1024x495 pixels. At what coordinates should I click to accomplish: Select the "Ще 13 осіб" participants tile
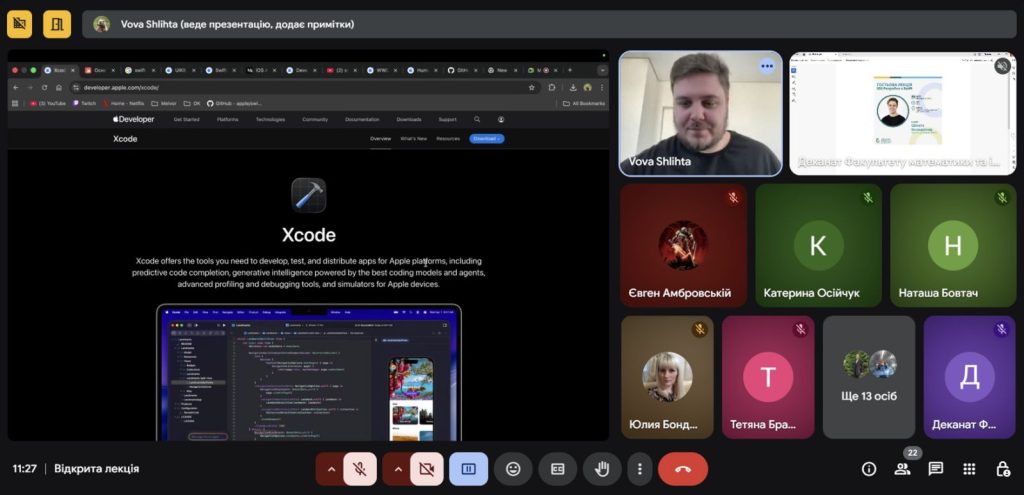[x=869, y=377]
